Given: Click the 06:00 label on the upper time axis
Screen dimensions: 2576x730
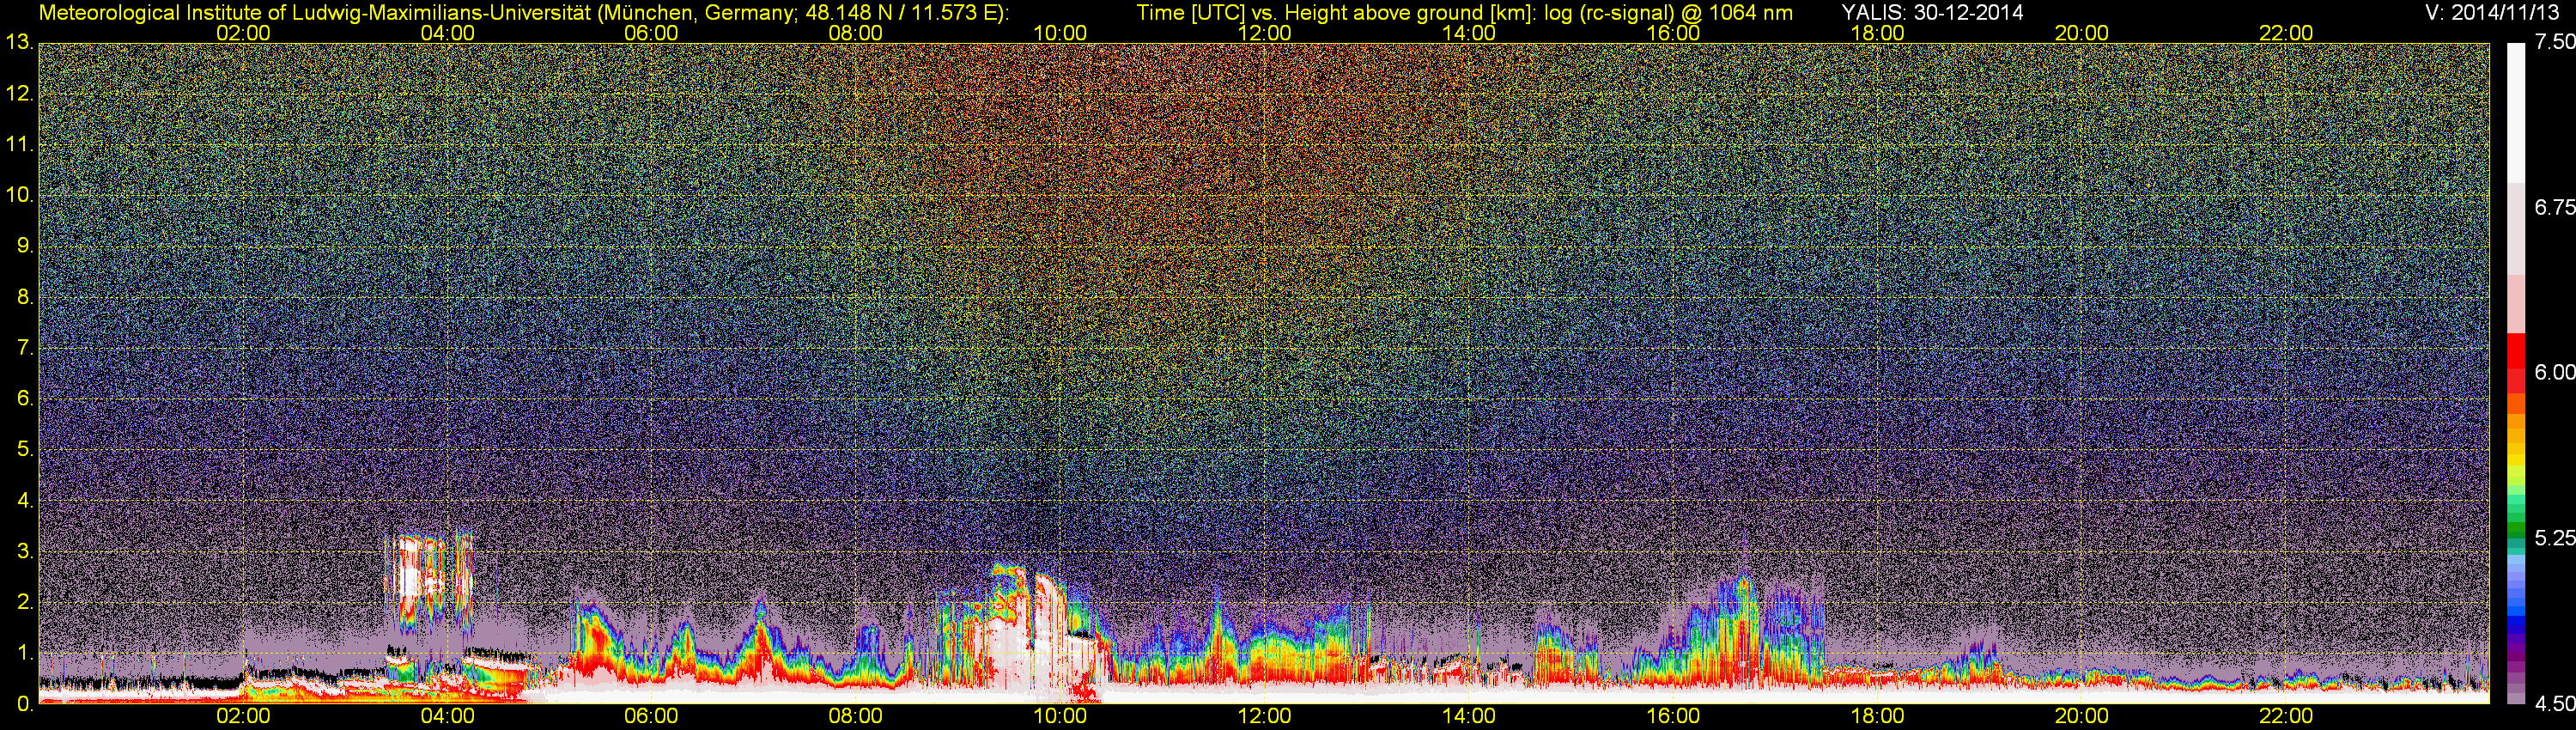Looking at the screenshot, I should point(651,33).
